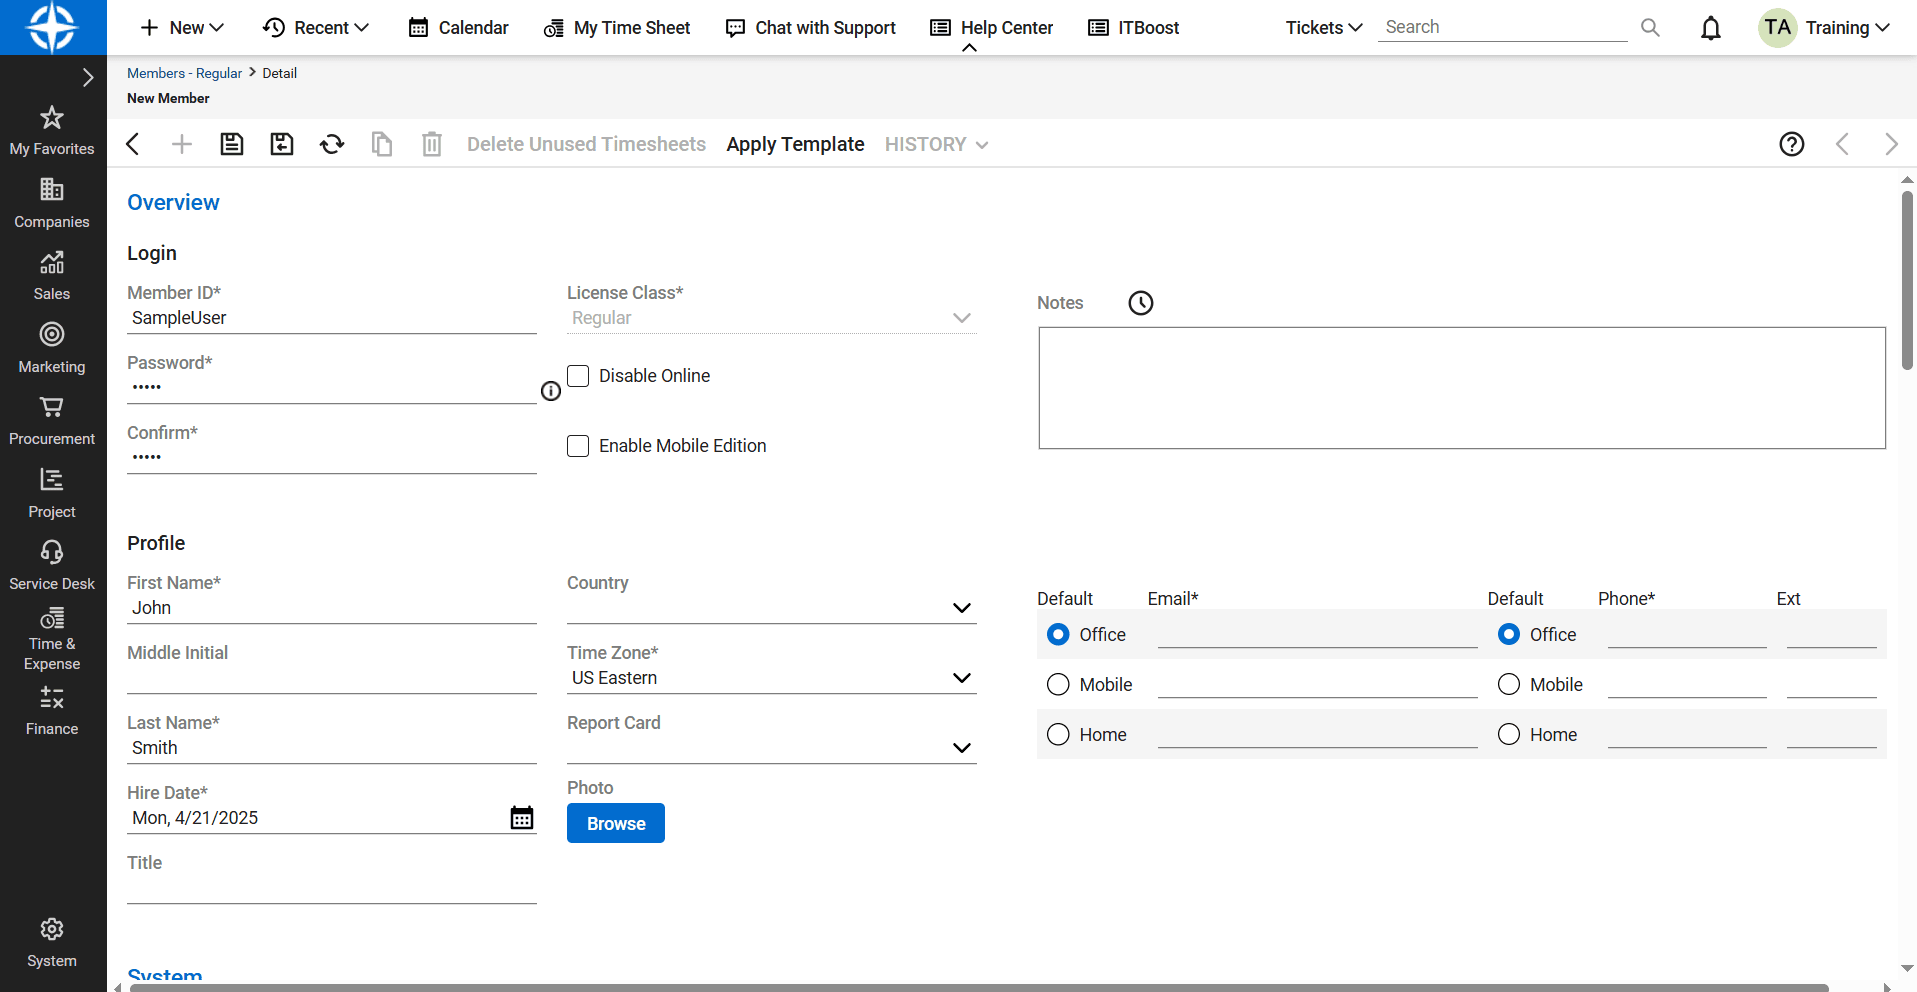
Task: Click the Browse photo button
Action: tap(616, 824)
